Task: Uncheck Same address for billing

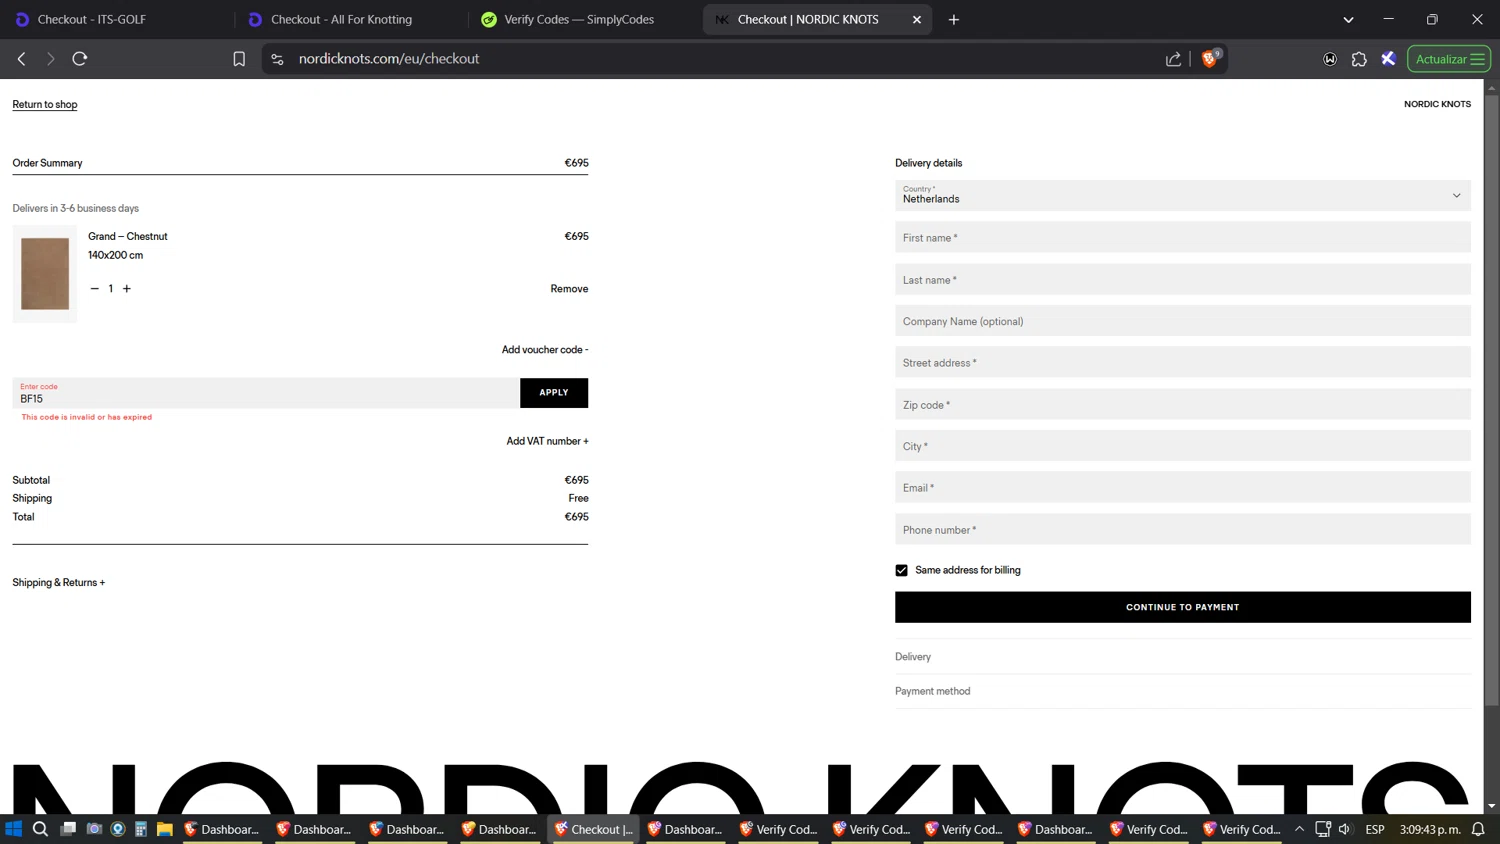Action: click(901, 570)
